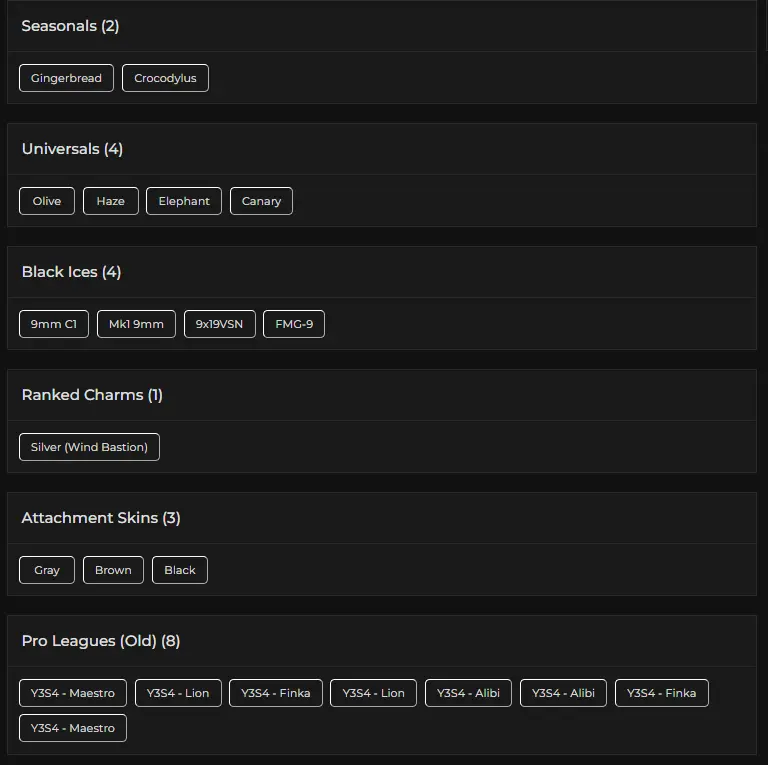The height and width of the screenshot is (765, 768).
Task: Select the Silver (Wind Bastion) charm tag
Action: click(x=89, y=447)
